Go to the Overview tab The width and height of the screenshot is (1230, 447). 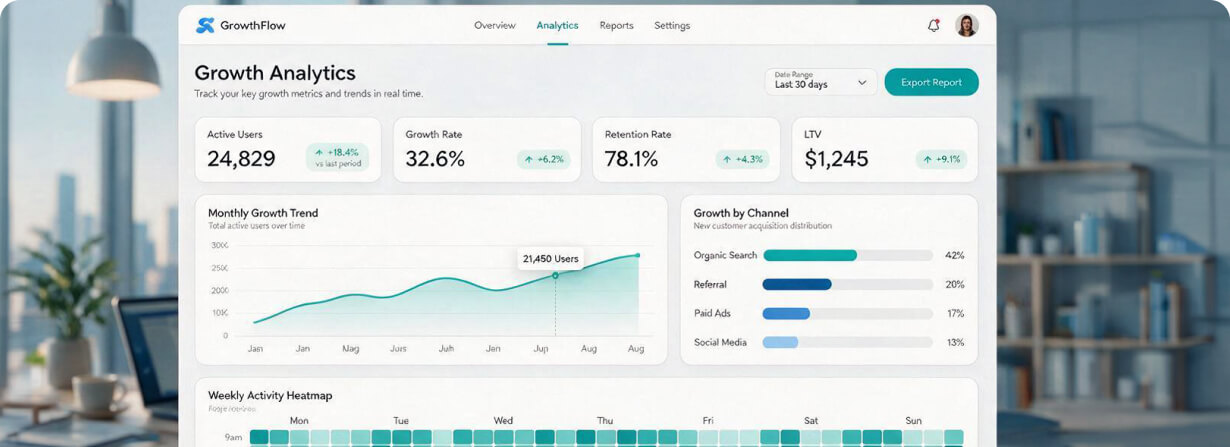tap(495, 25)
